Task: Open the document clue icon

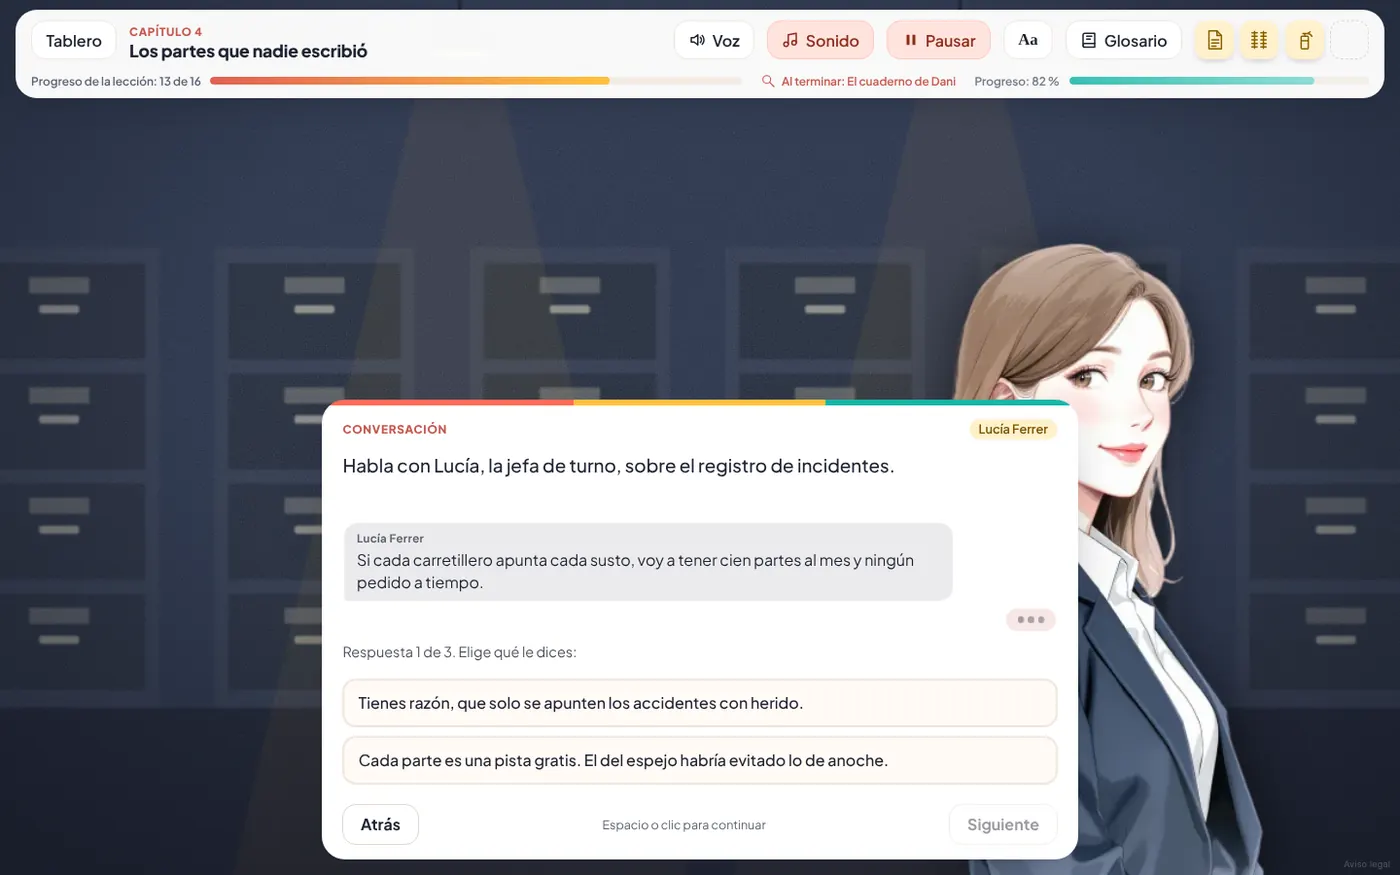Action: tap(1214, 40)
